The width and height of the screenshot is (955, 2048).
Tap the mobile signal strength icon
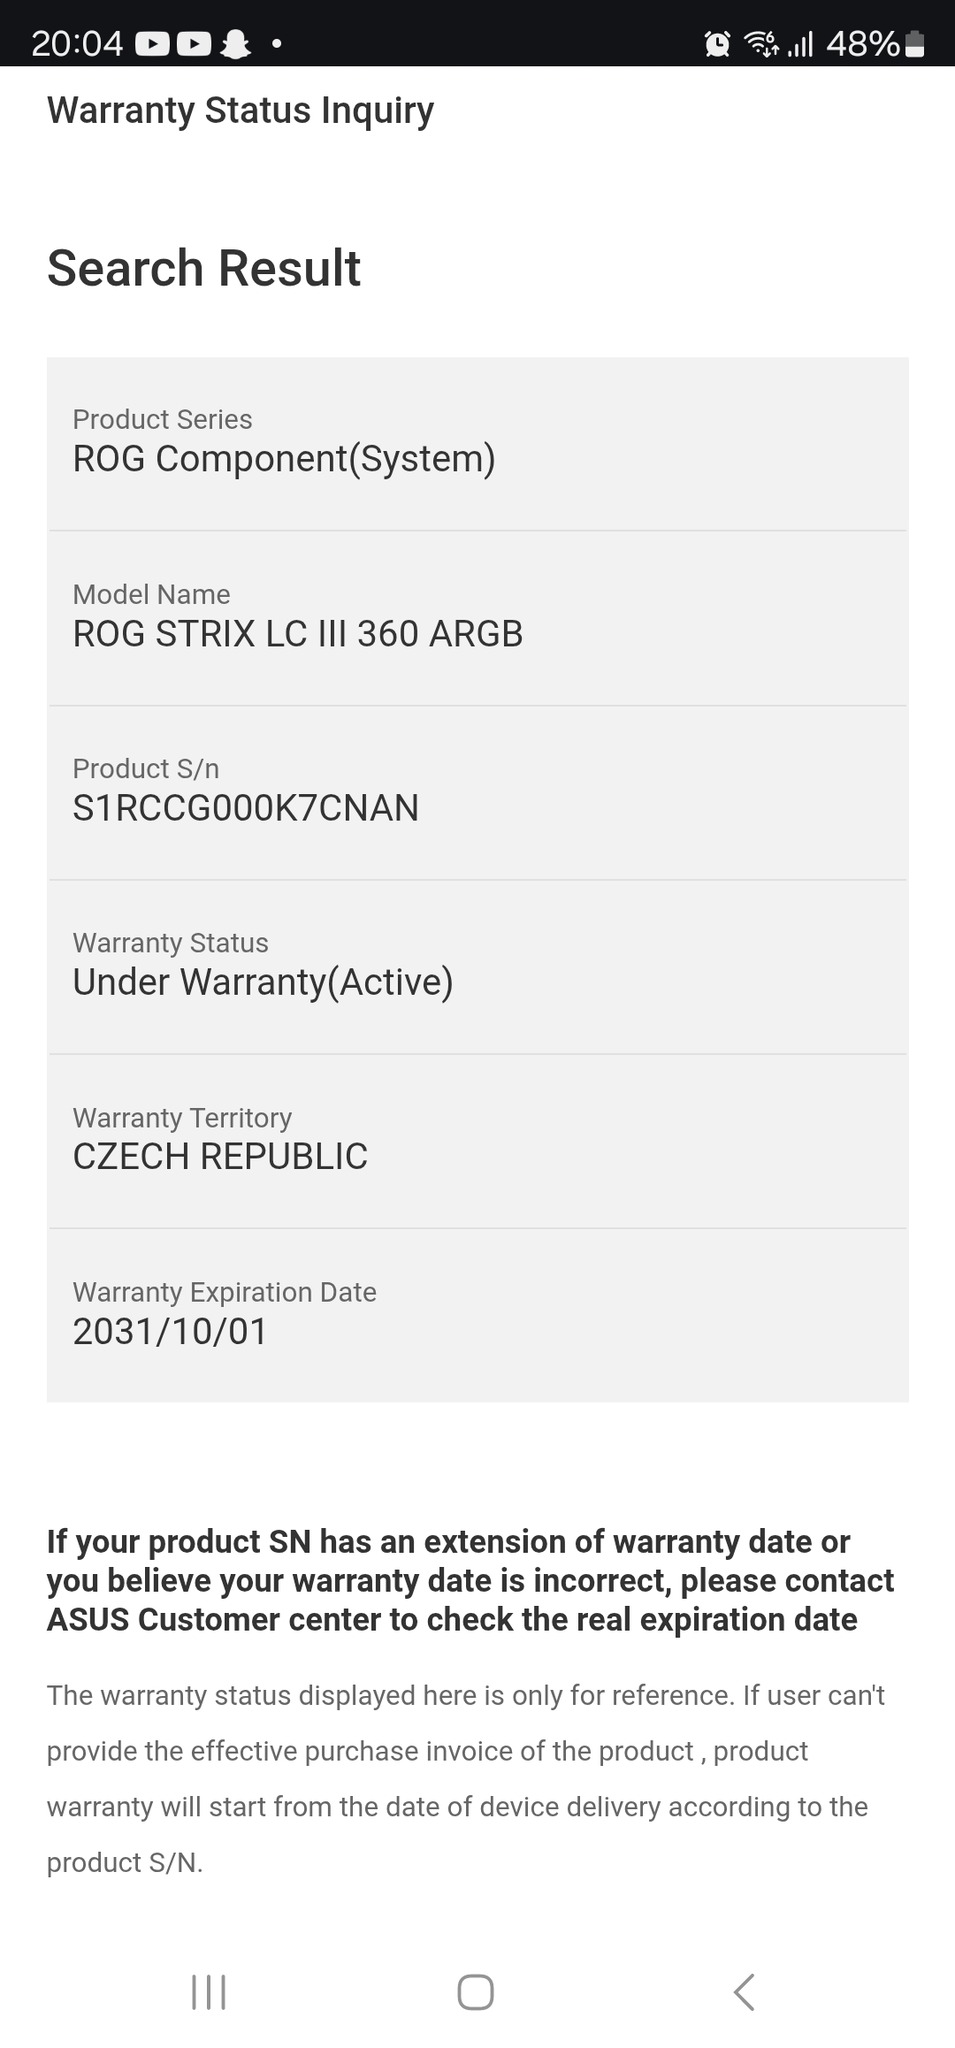click(800, 44)
